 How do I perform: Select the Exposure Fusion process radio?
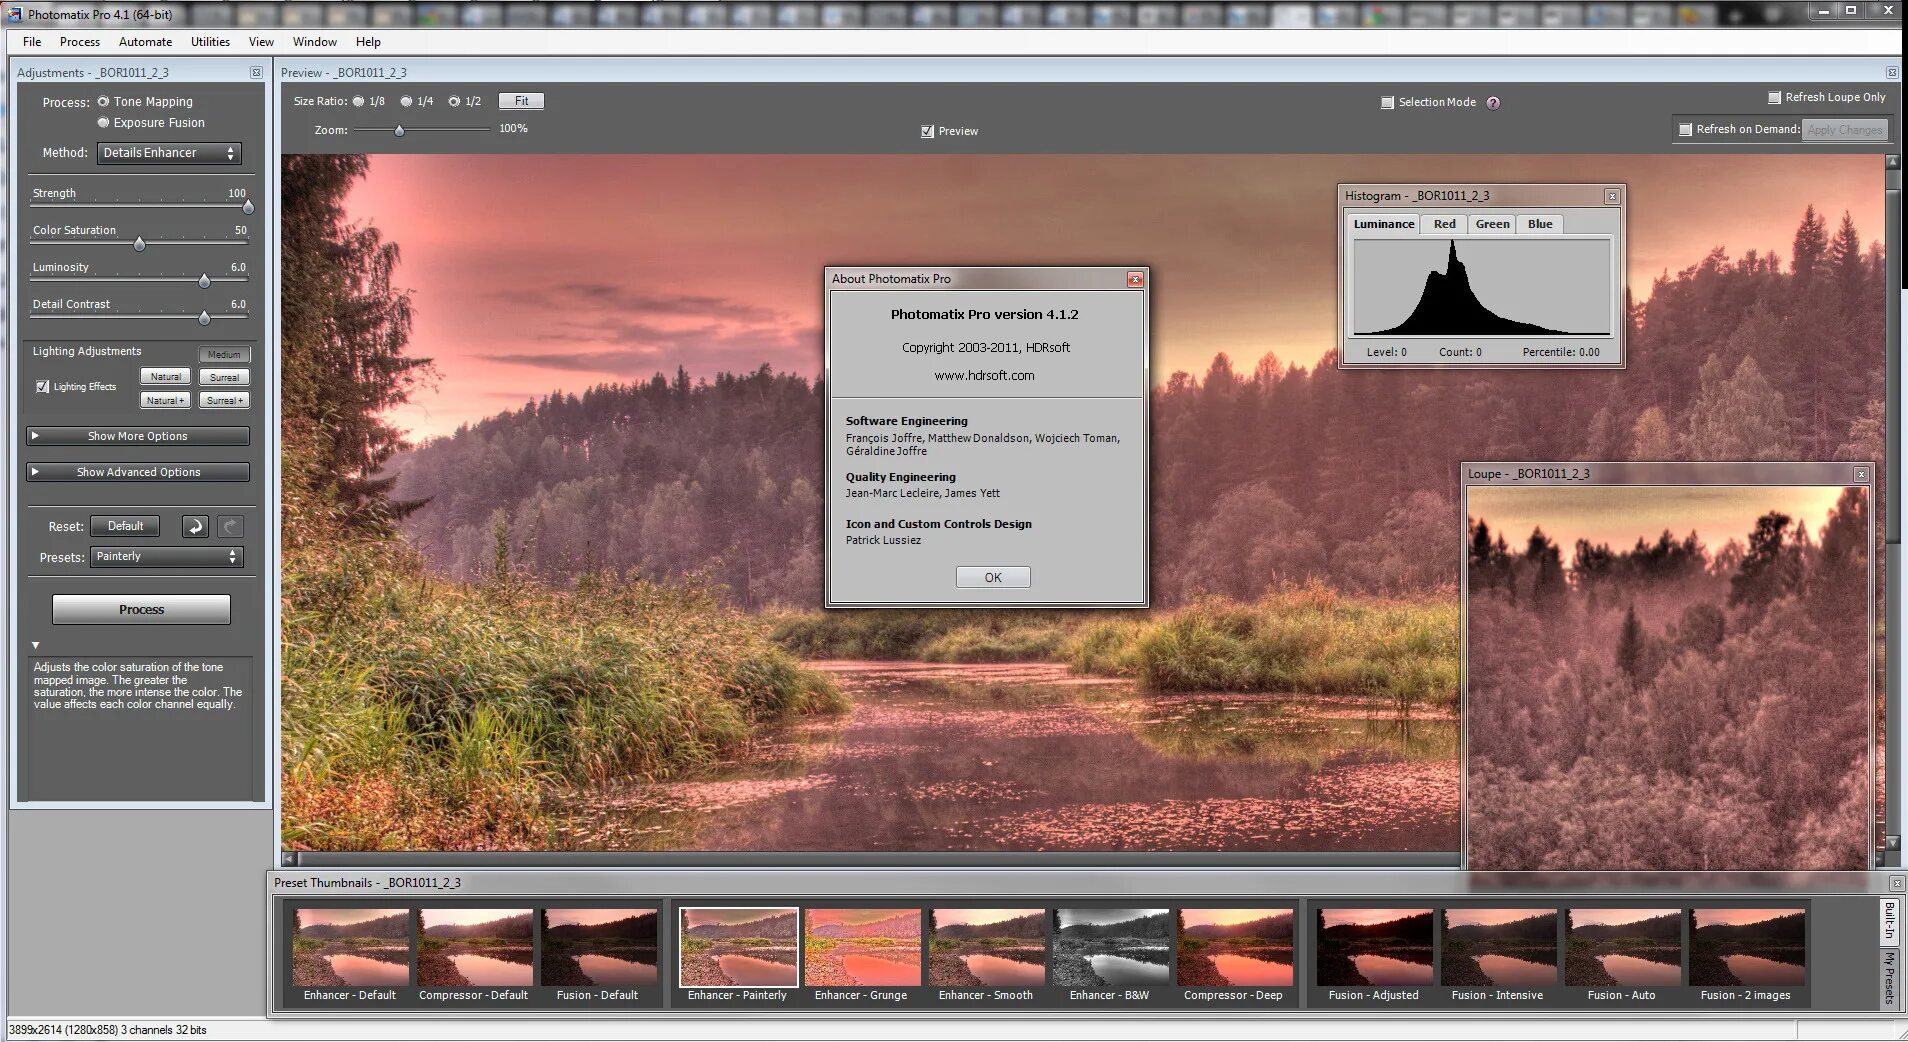point(103,123)
